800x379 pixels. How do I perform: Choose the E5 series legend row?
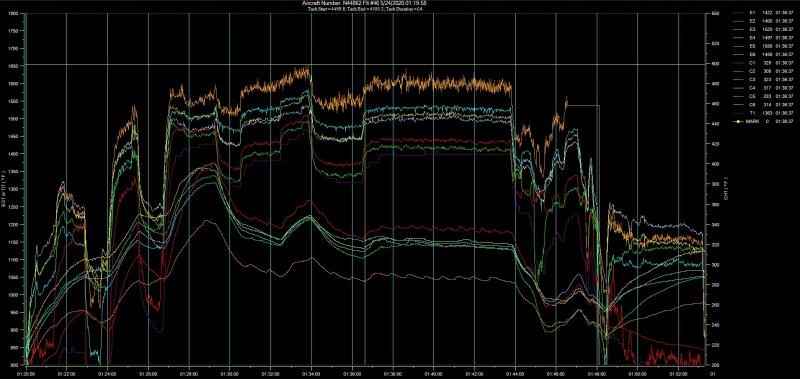coord(763,46)
